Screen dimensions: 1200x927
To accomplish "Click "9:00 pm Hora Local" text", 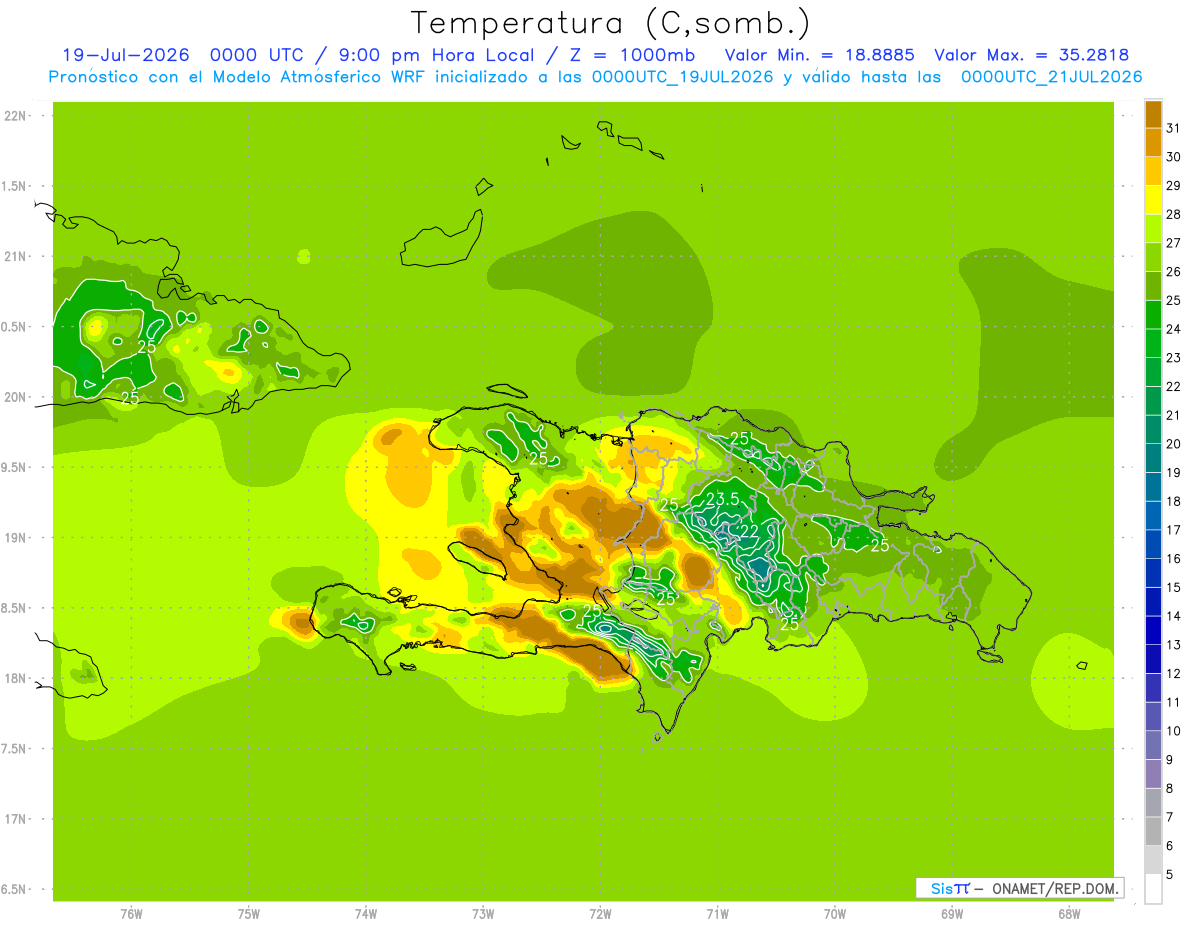I will (x=436, y=55).
